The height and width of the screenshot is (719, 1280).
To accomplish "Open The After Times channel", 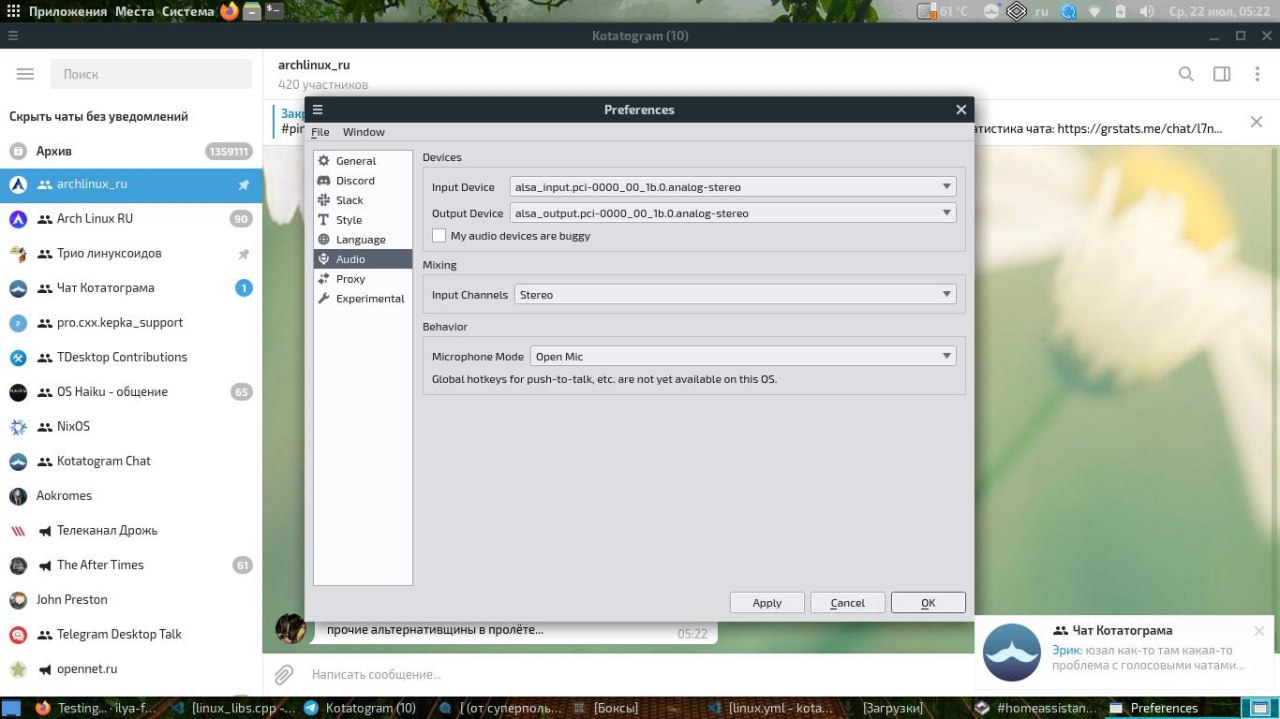I will pyautogui.click(x=131, y=565).
